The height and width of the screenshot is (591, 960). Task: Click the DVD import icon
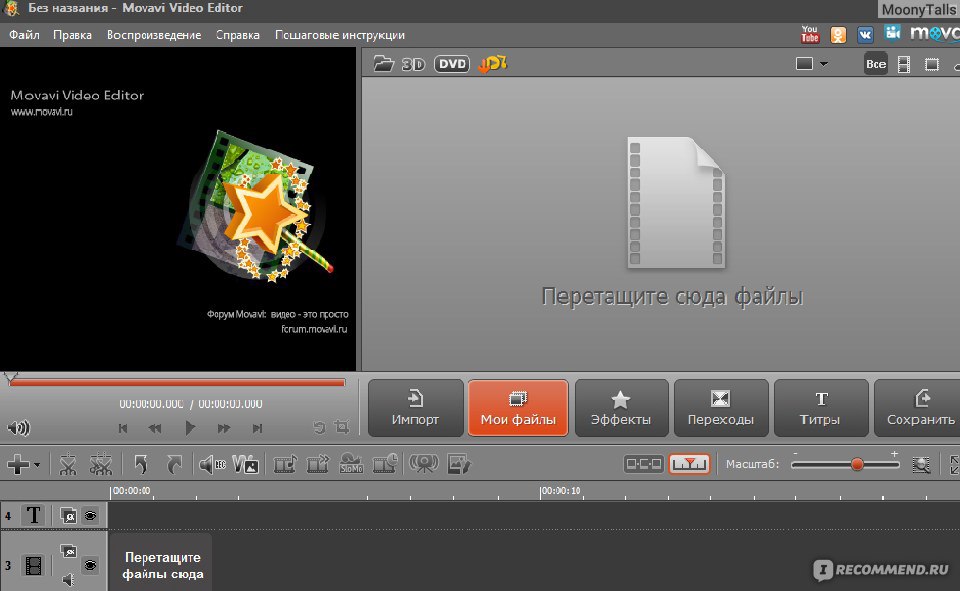pyautogui.click(x=452, y=64)
